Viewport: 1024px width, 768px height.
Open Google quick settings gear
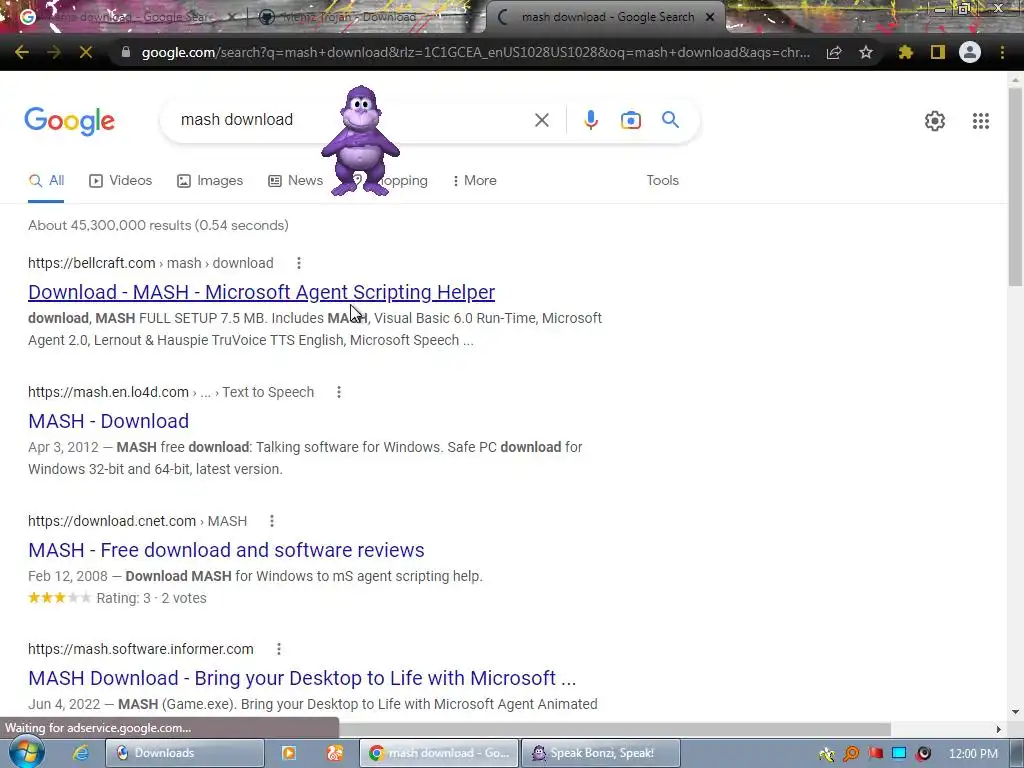coord(935,121)
